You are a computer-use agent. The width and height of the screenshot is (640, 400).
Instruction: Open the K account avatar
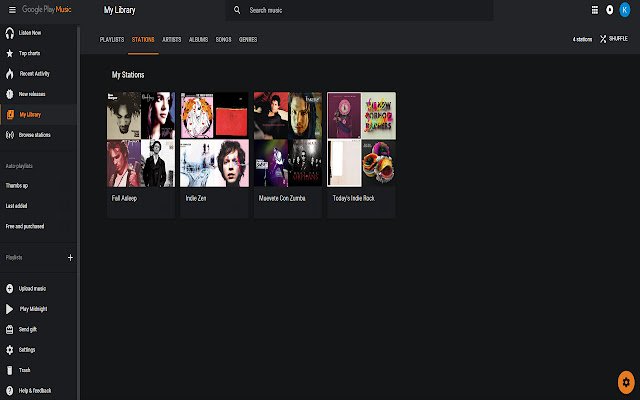tap(624, 10)
